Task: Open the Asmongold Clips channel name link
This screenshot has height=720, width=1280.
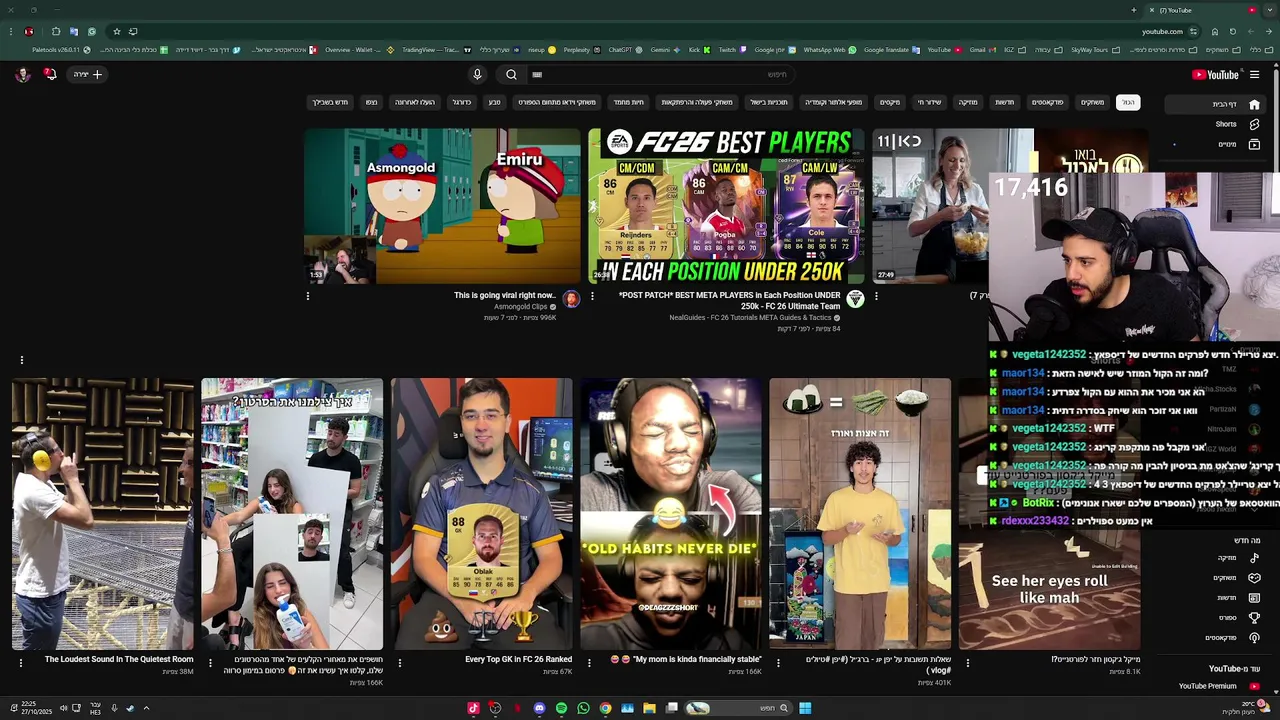Action: coord(521,307)
